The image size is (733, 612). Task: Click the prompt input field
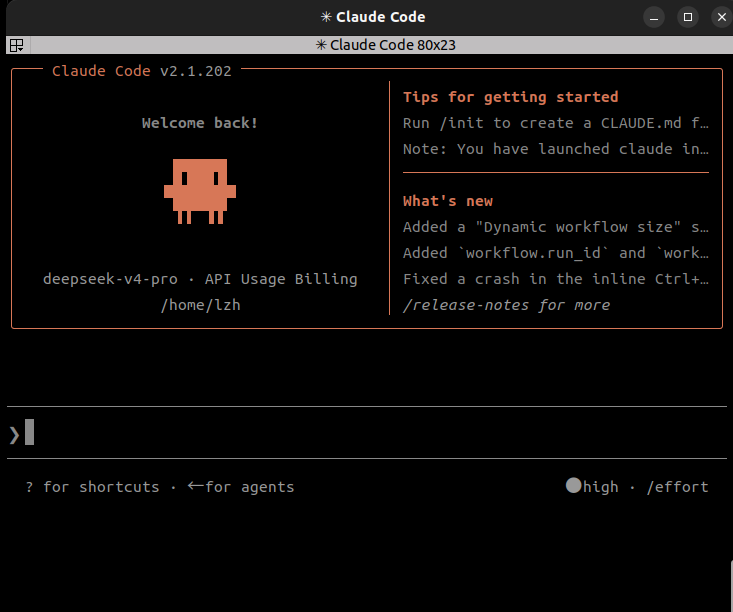click(x=366, y=432)
